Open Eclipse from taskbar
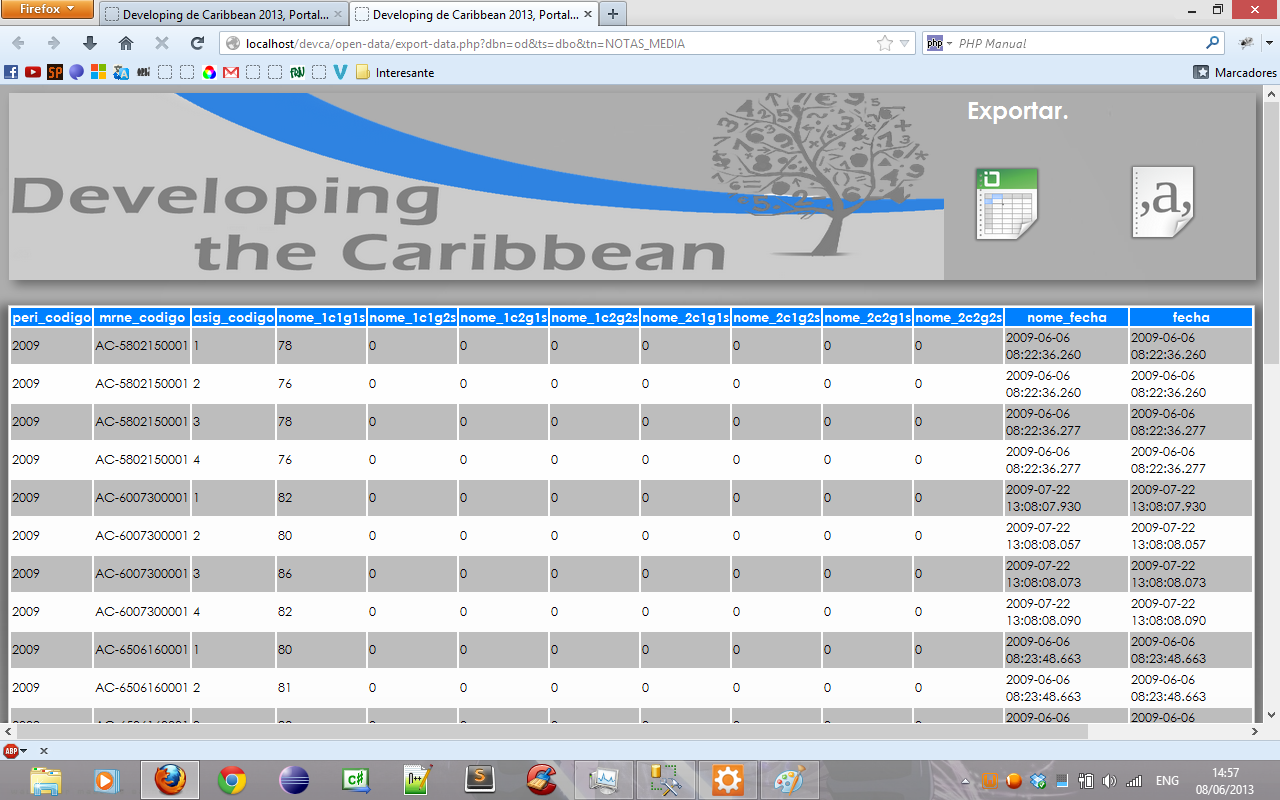 (294, 779)
